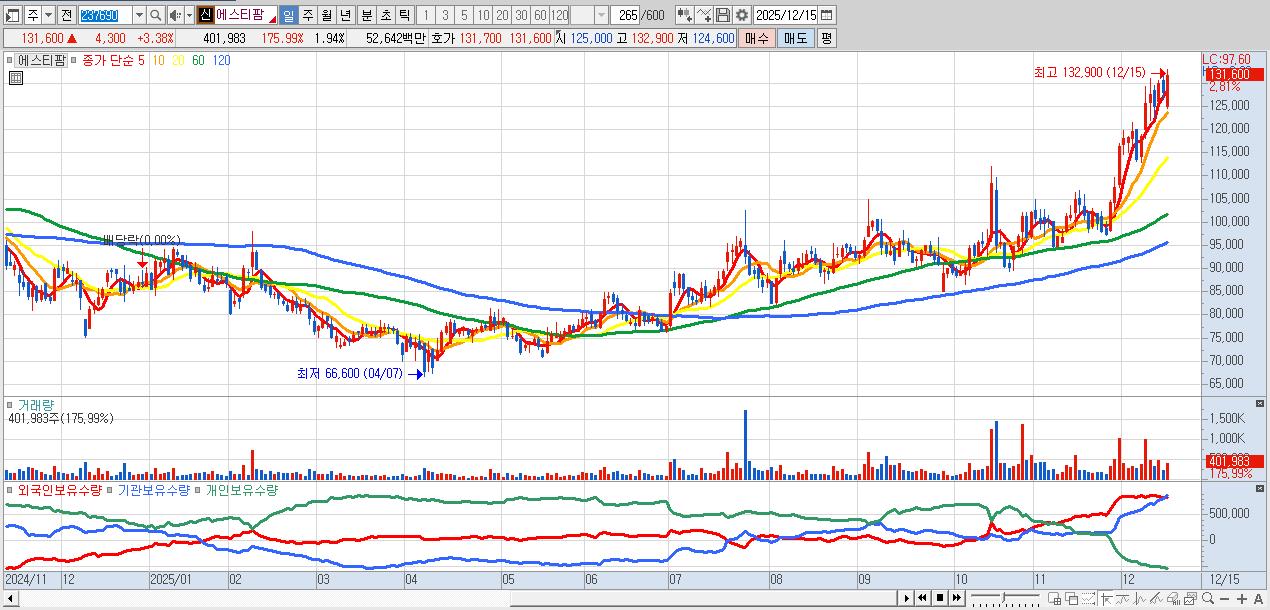Viewport: 1270px width, 610px height.
Task: Click the date input field 2025/12/15
Action: point(785,15)
